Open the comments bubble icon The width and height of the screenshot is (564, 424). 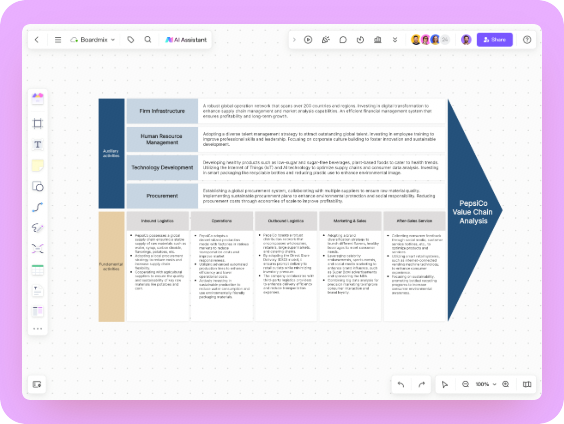pos(343,40)
